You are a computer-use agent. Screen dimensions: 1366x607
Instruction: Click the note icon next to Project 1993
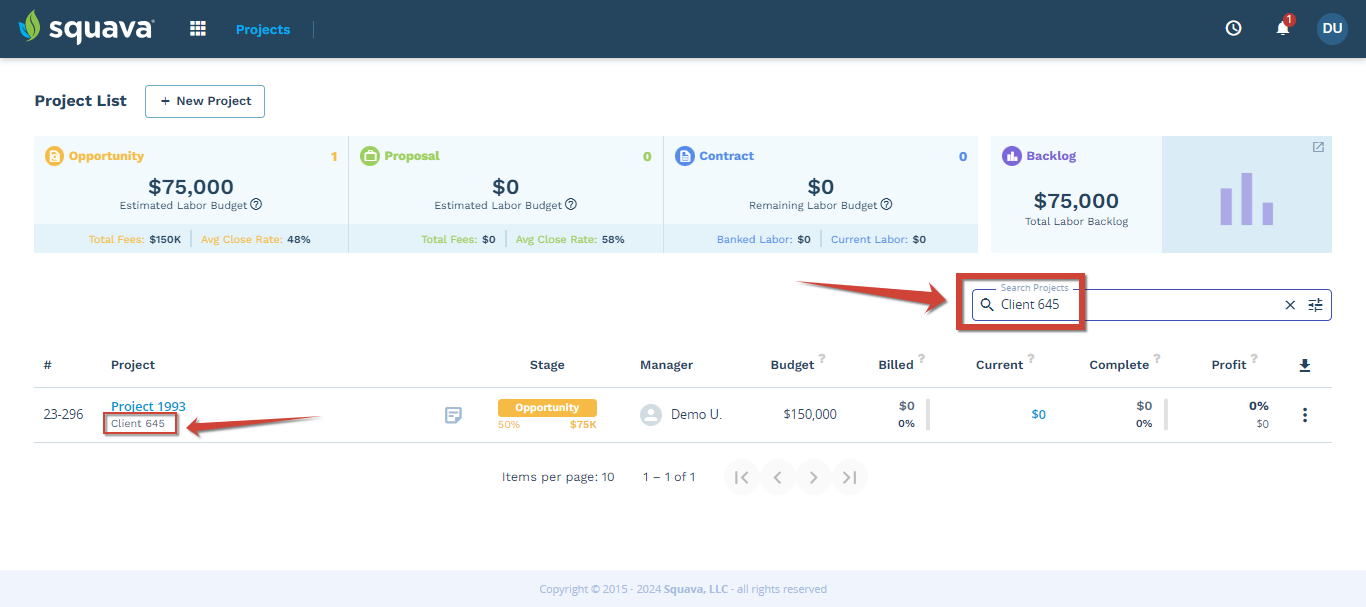pyautogui.click(x=453, y=414)
